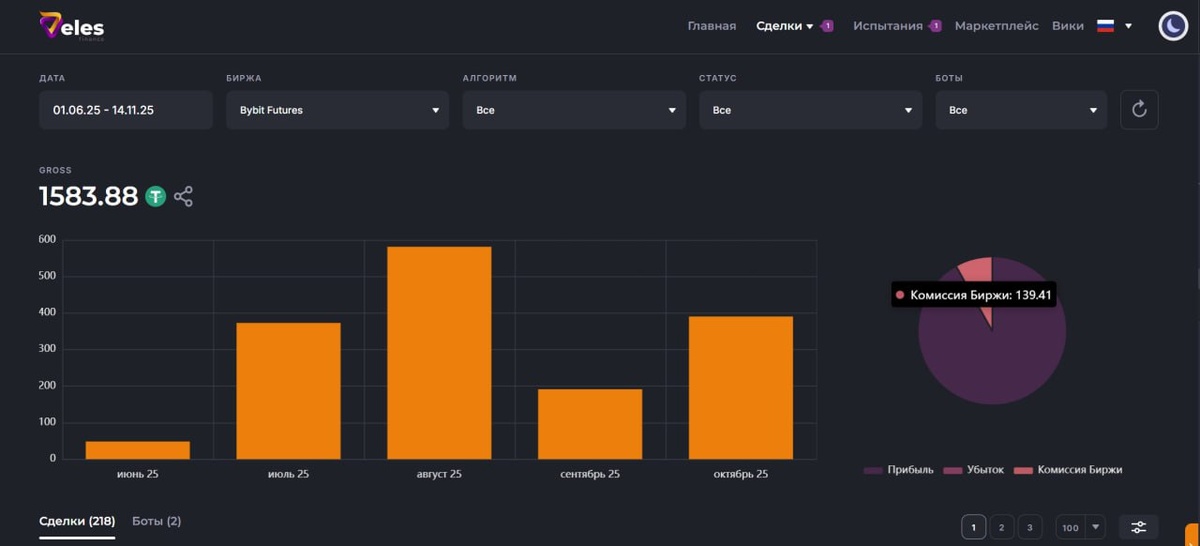Click the Tether currency icon
This screenshot has width=1200, height=546.
[x=155, y=196]
